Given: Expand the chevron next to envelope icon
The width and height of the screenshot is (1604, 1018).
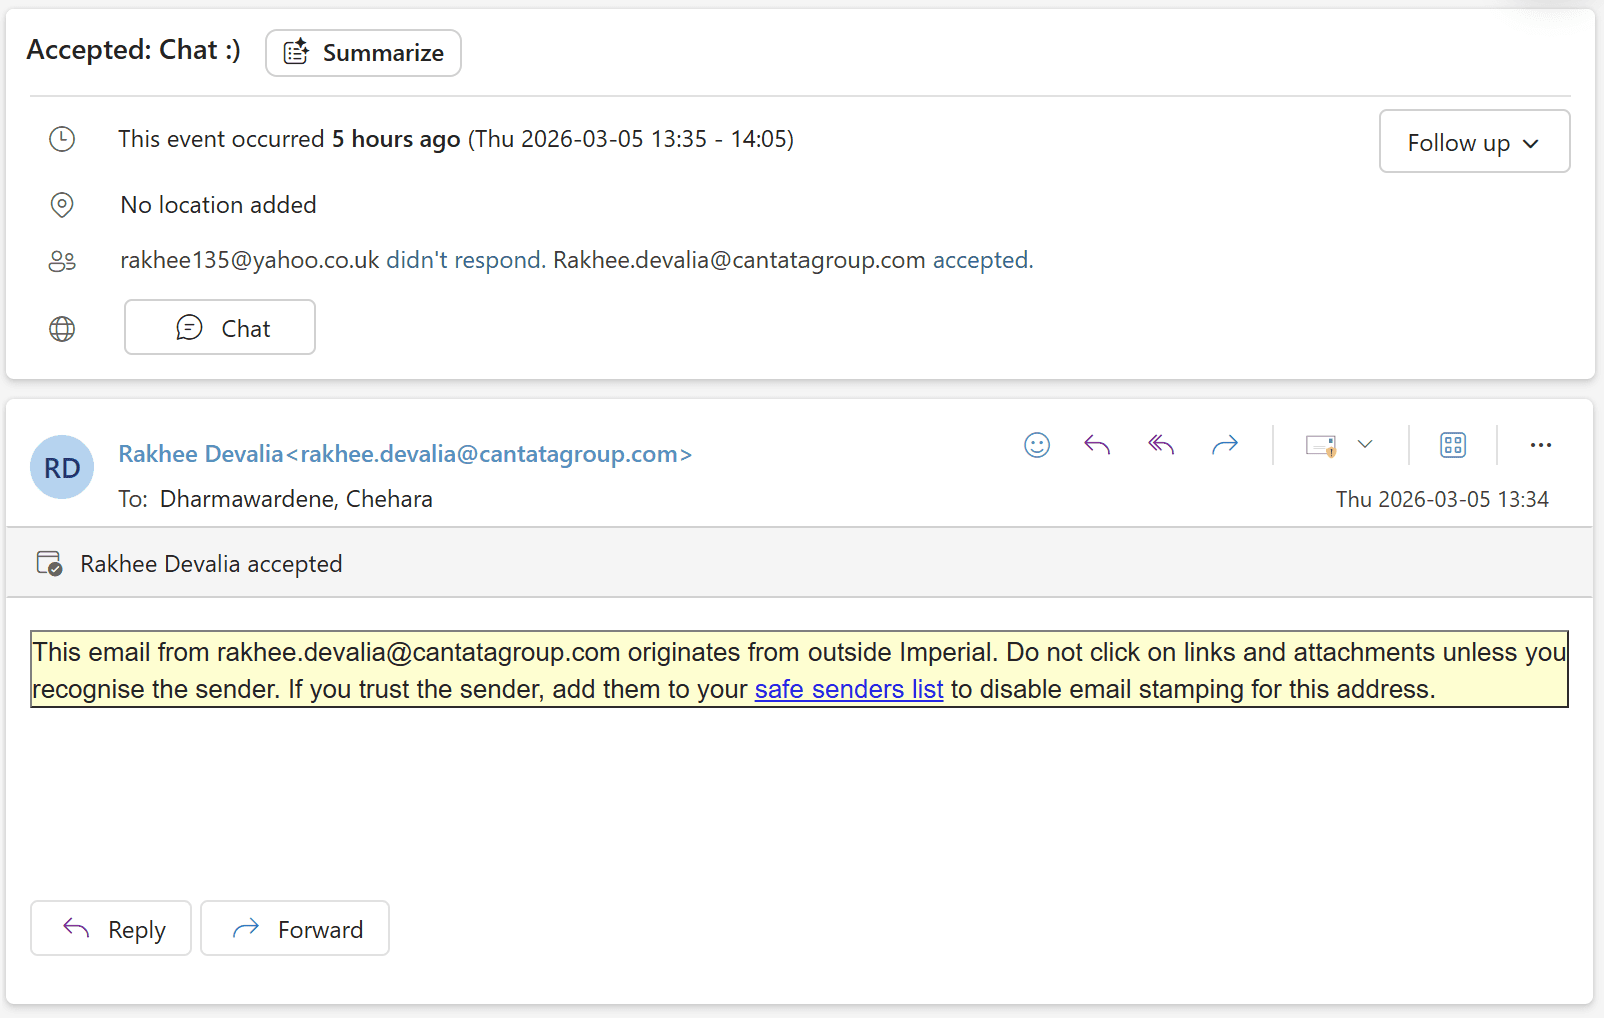Looking at the screenshot, I should pos(1365,444).
